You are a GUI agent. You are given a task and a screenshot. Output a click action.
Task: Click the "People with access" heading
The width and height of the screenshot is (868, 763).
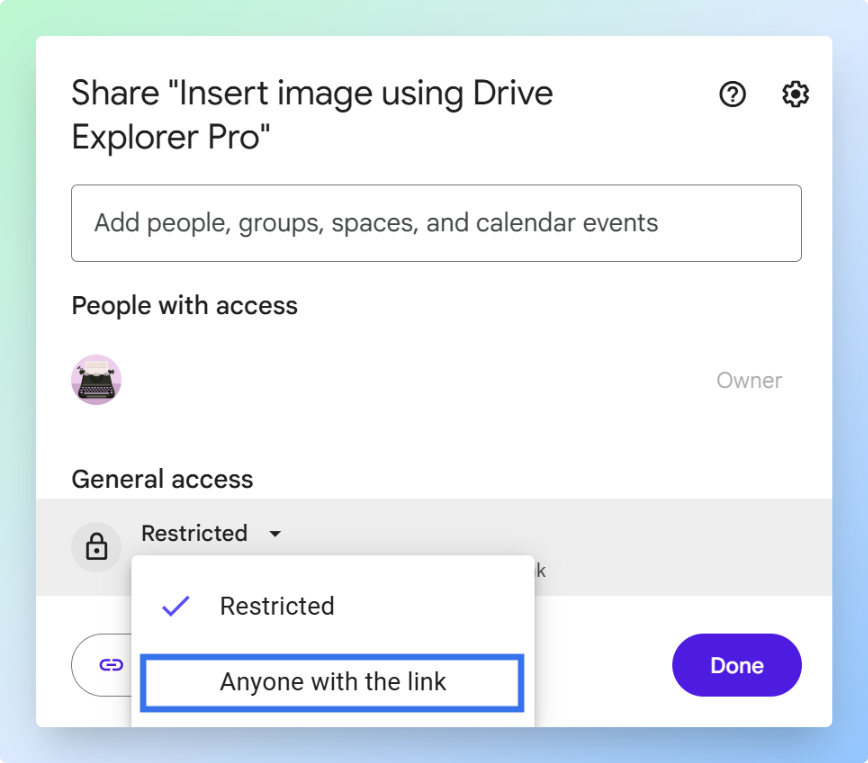[x=184, y=305]
